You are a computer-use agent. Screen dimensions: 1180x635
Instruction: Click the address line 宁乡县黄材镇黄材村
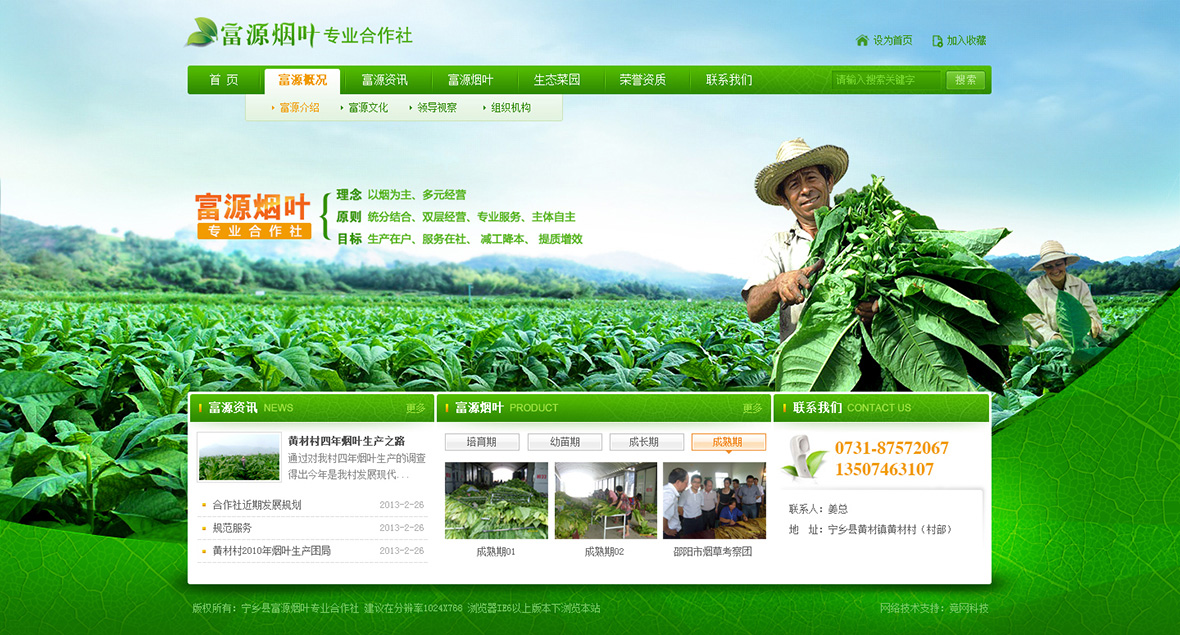(871, 530)
